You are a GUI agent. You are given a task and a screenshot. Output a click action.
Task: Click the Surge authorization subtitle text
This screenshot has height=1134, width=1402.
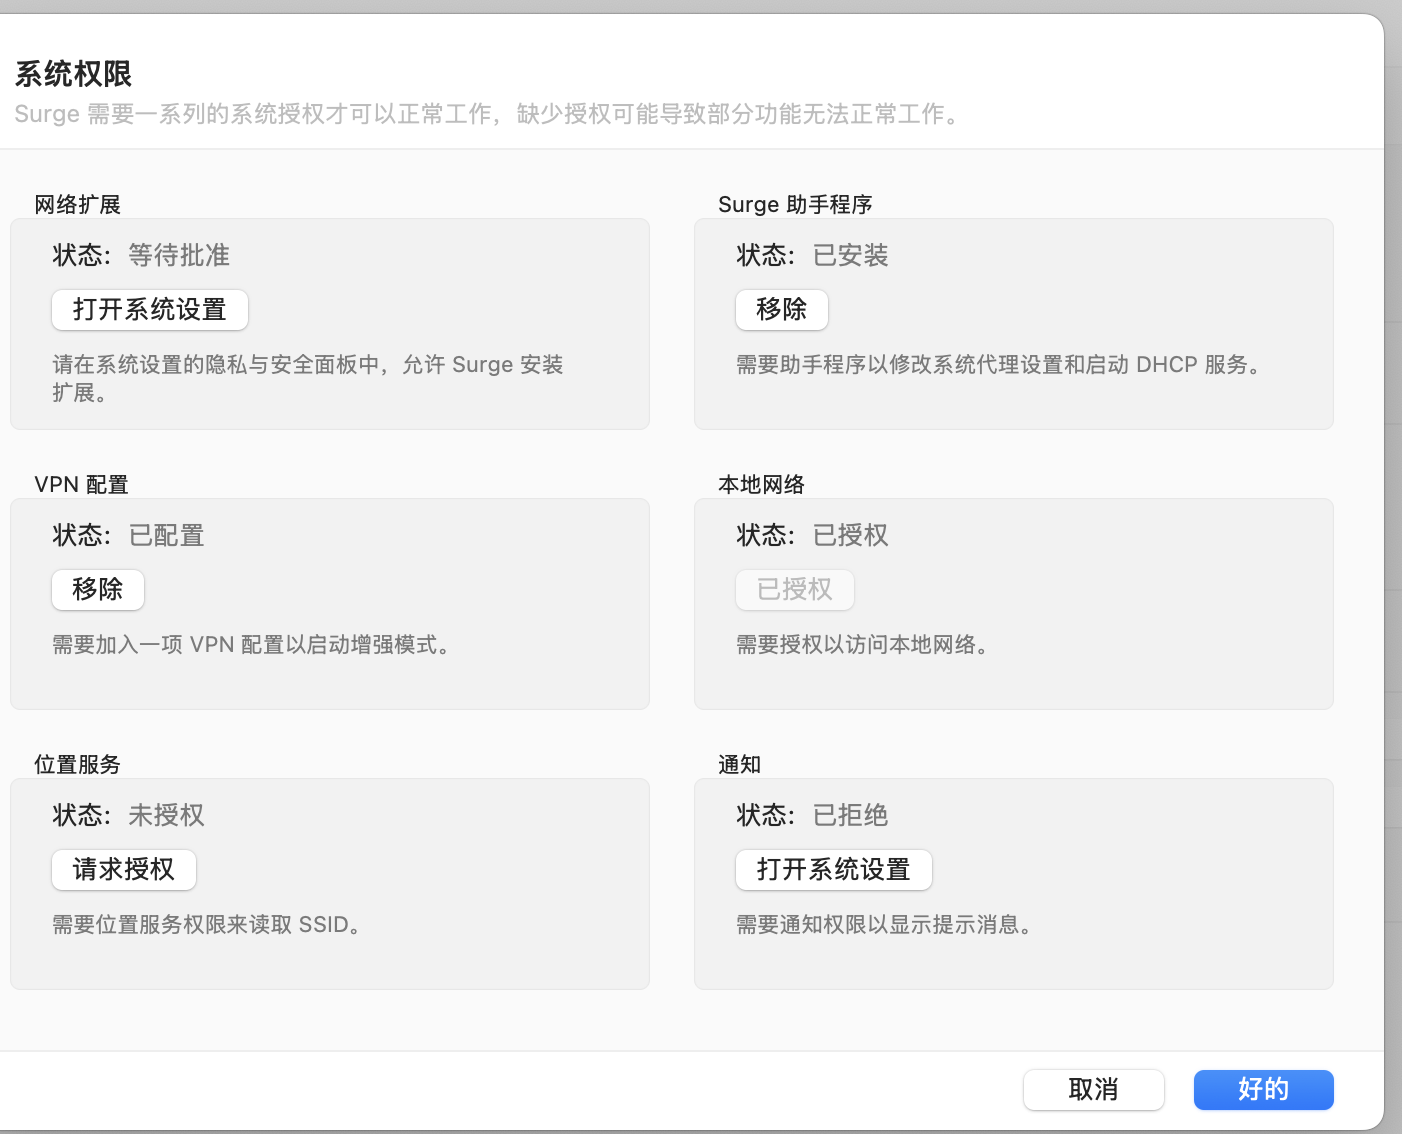point(489,114)
